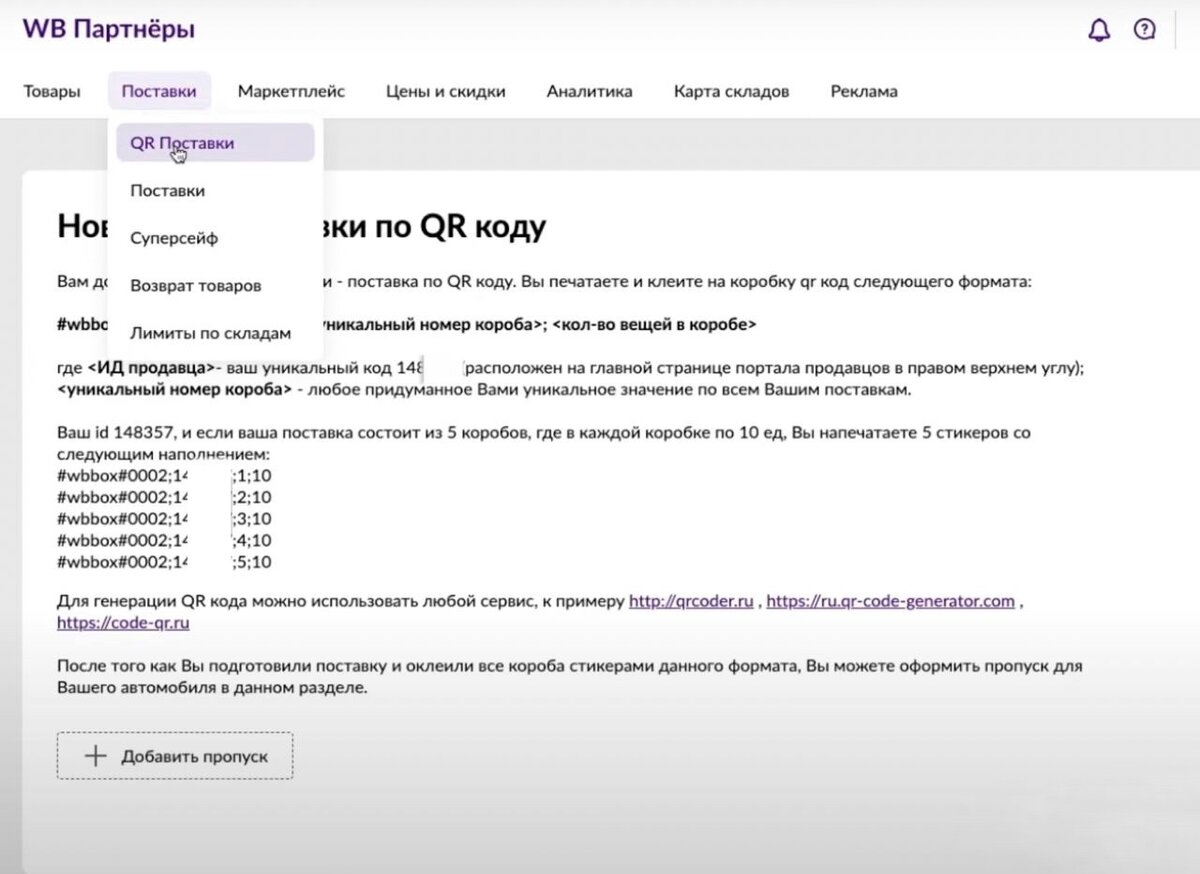Click the sticker line ending ;2;10
The width and height of the screenshot is (1200, 874).
(x=165, y=497)
